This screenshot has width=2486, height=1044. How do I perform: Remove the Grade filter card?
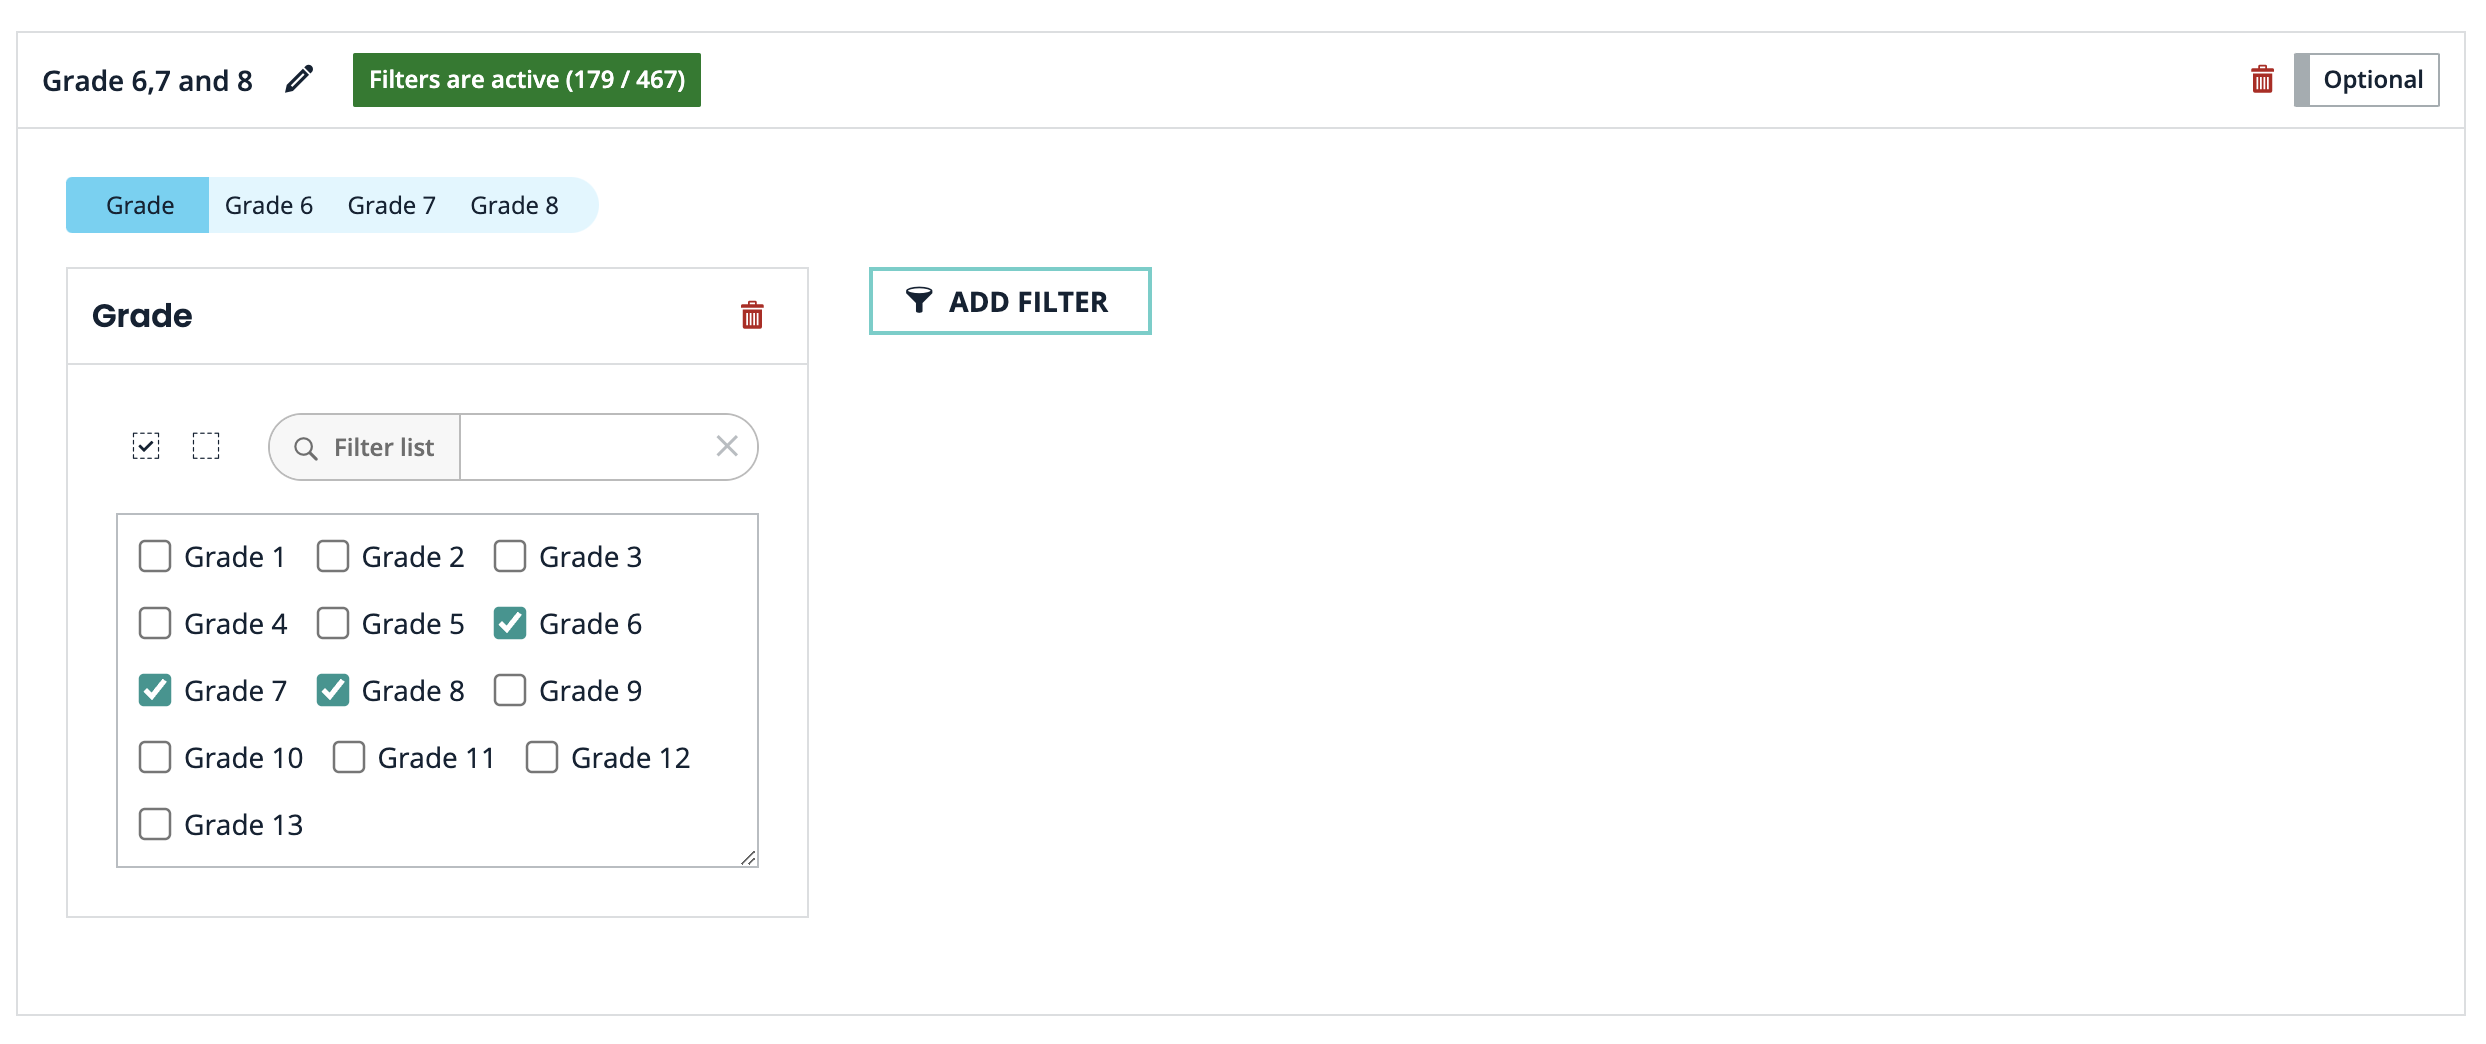pos(752,315)
